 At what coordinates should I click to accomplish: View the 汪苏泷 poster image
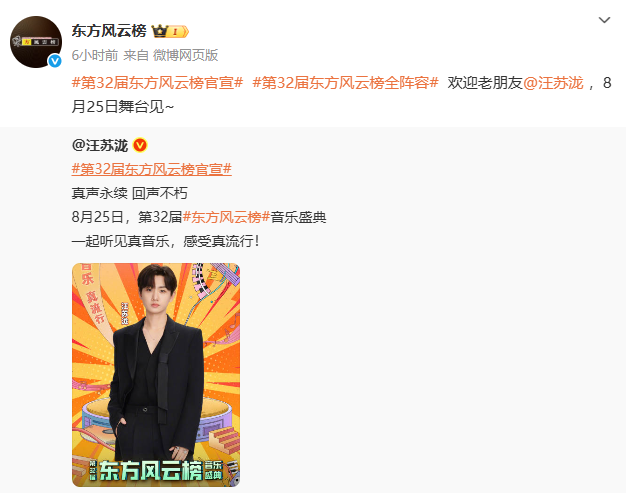pyautogui.click(x=156, y=375)
